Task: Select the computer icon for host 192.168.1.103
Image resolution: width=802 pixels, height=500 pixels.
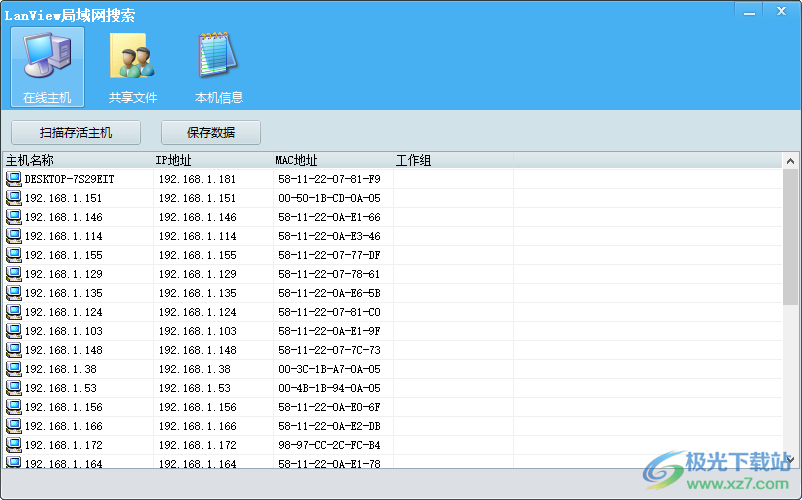Action: click(x=13, y=331)
